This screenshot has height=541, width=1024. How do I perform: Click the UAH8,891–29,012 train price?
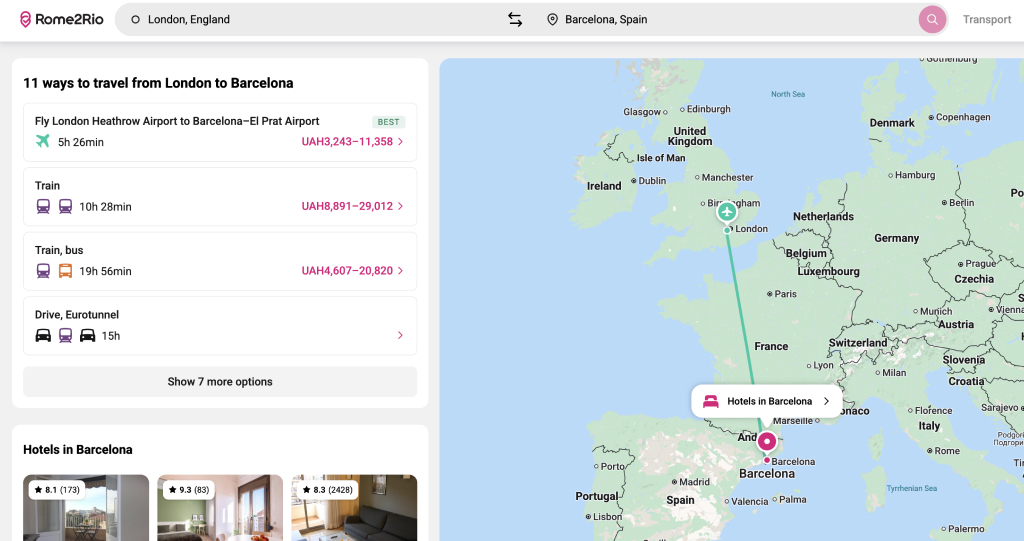tap(347, 206)
